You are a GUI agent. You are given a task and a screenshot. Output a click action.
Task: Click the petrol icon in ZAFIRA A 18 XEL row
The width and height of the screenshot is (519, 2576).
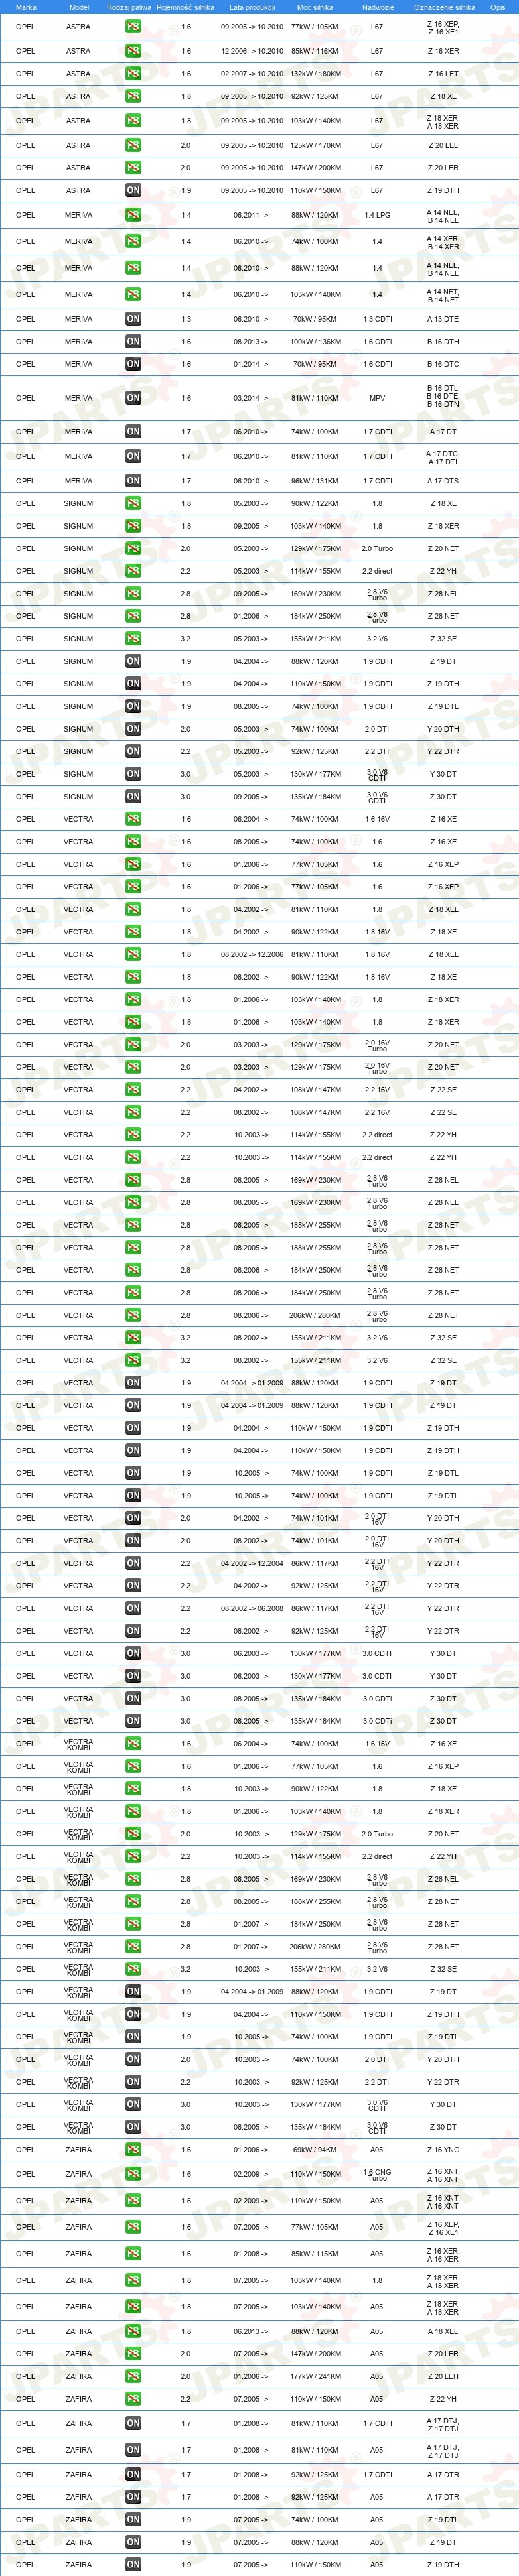[x=133, y=2331]
